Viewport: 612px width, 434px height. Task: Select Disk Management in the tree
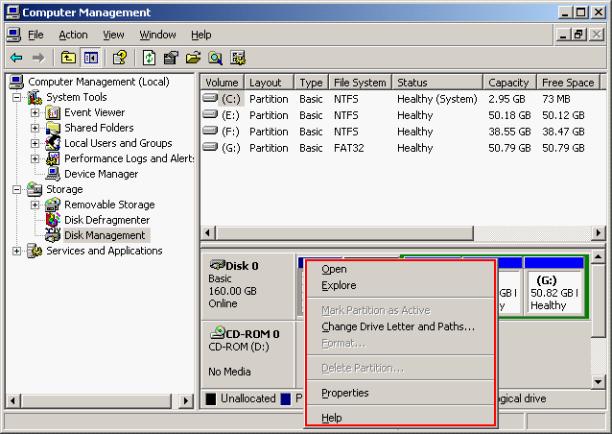[x=105, y=235]
